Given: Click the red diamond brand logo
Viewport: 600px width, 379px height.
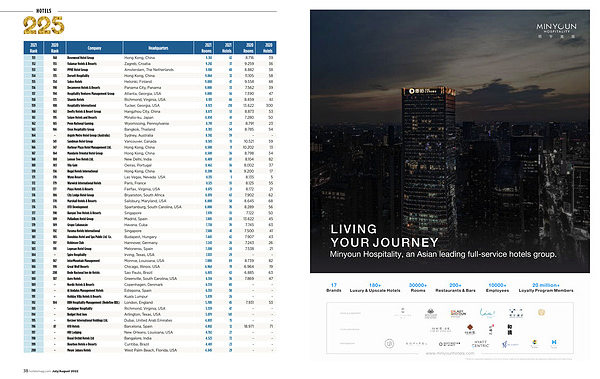Looking at the screenshot, I should pyautogui.click(x=470, y=329).
